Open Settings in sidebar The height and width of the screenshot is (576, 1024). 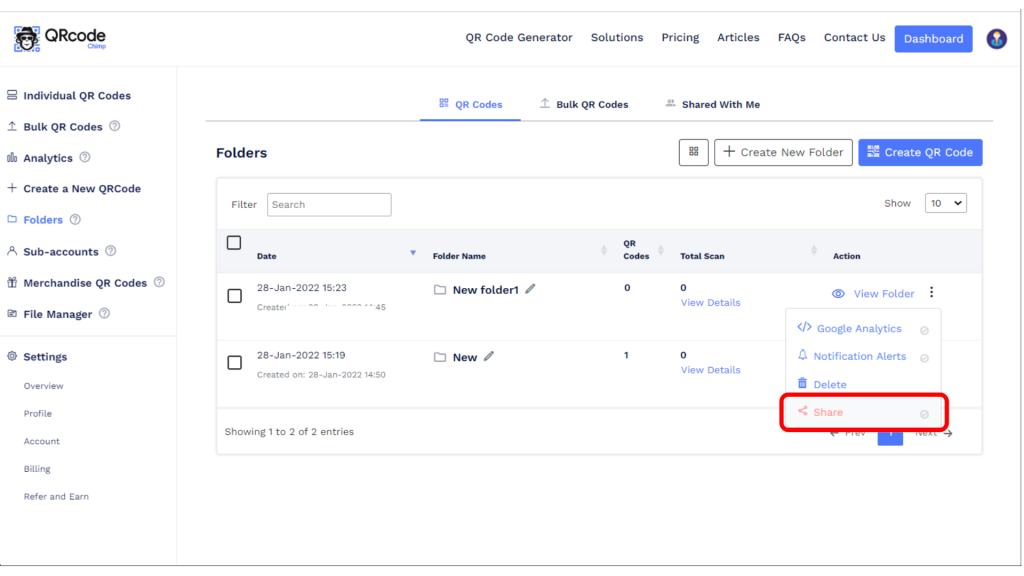point(45,357)
